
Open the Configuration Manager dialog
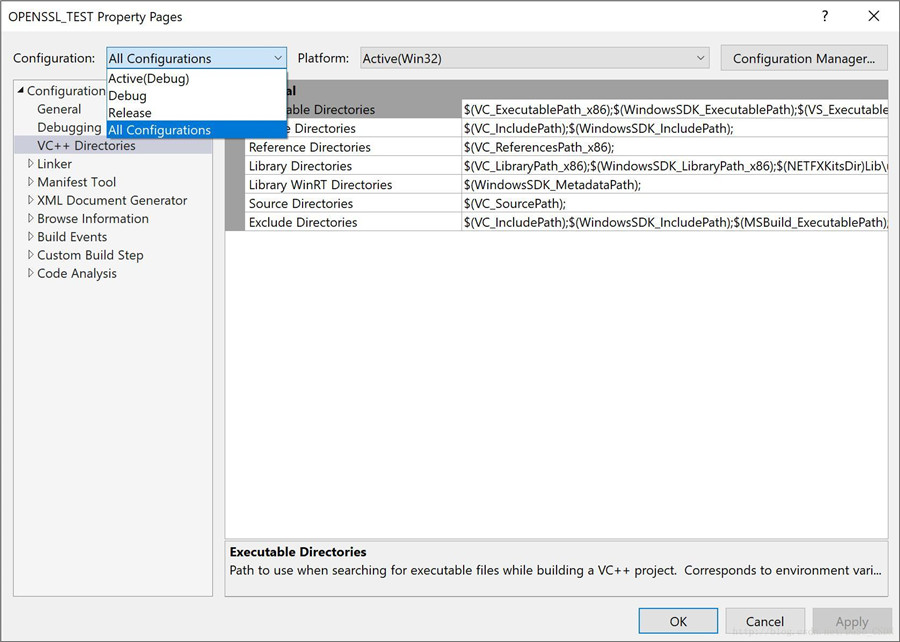[x=804, y=59]
